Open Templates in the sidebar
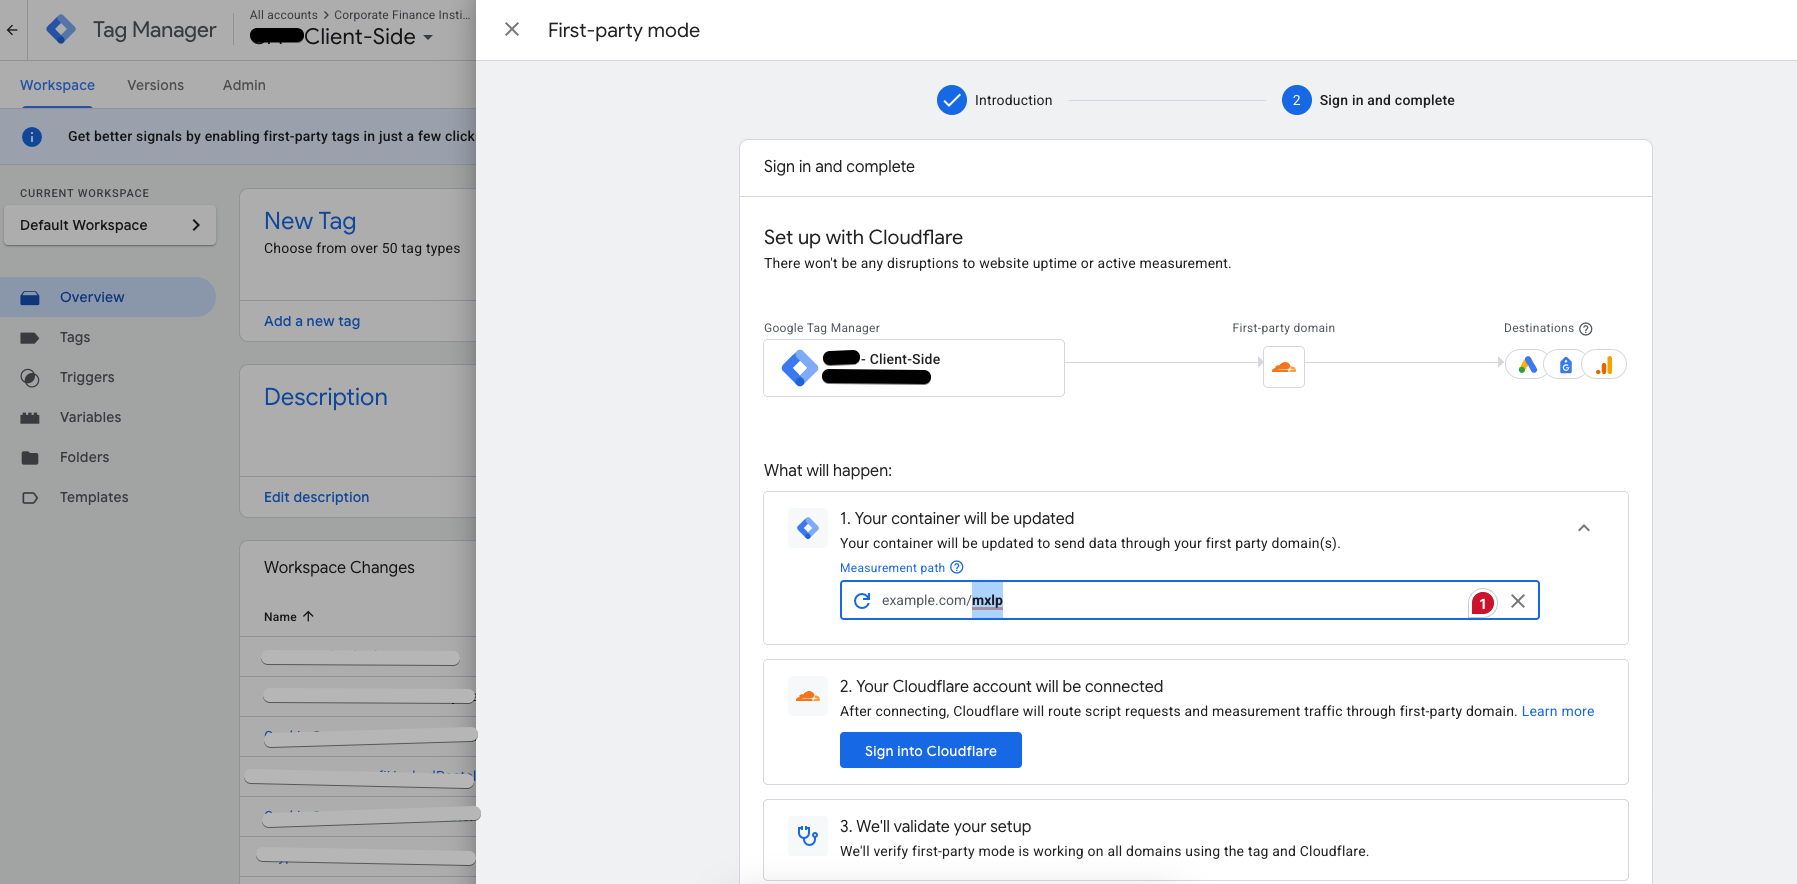The image size is (1797, 884). [x=94, y=497]
